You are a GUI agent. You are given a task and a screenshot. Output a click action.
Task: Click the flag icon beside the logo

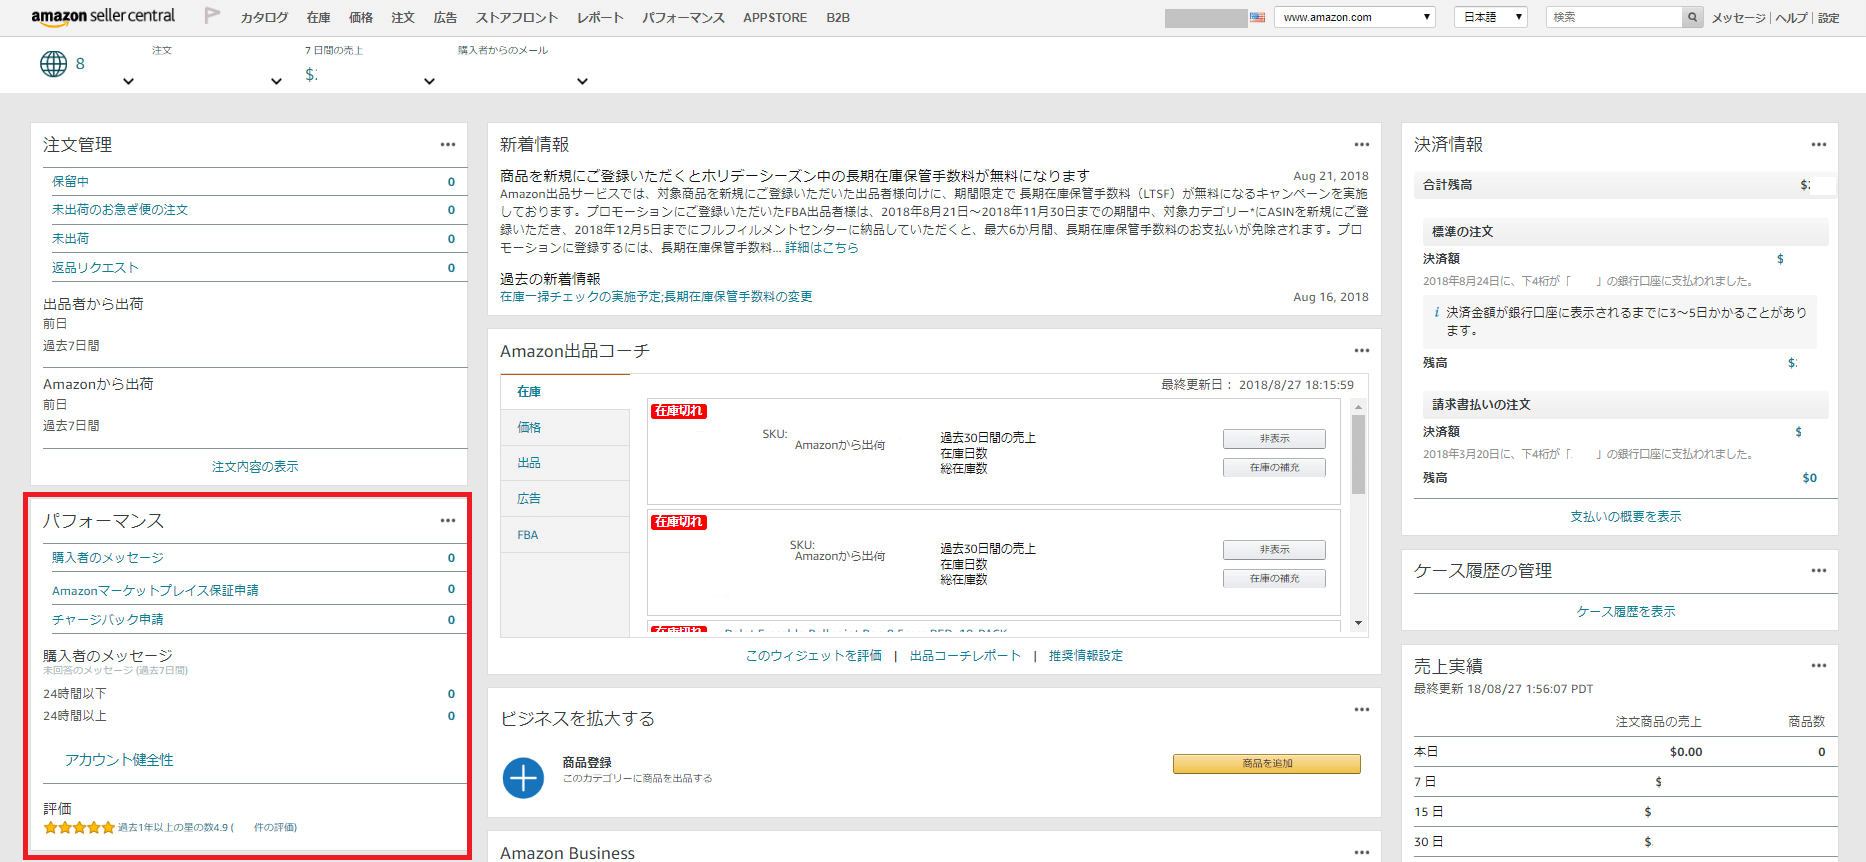(212, 16)
